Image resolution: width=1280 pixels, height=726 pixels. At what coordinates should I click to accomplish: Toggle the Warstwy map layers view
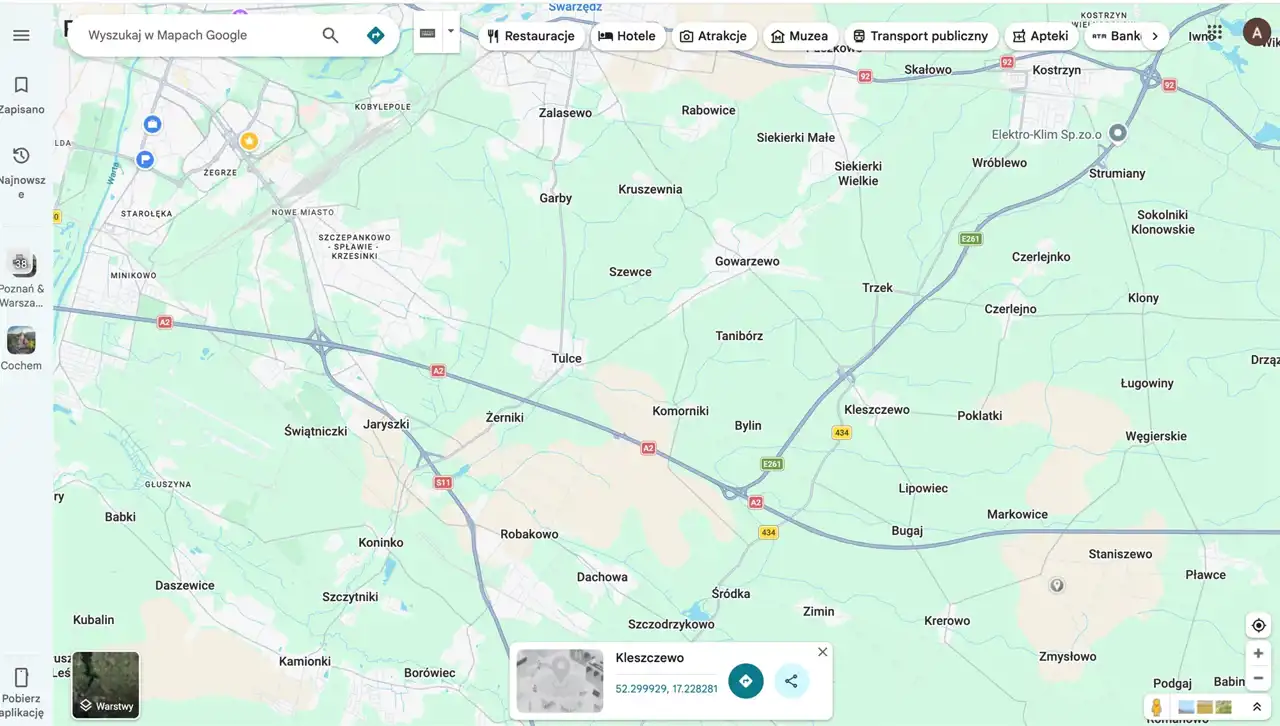(x=106, y=685)
